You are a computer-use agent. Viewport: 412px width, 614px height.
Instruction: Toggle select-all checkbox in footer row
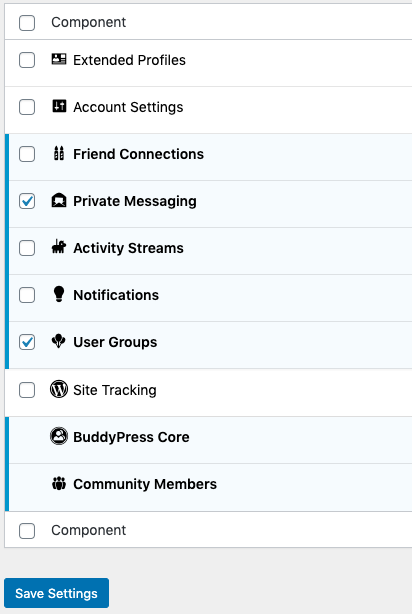click(x=27, y=531)
